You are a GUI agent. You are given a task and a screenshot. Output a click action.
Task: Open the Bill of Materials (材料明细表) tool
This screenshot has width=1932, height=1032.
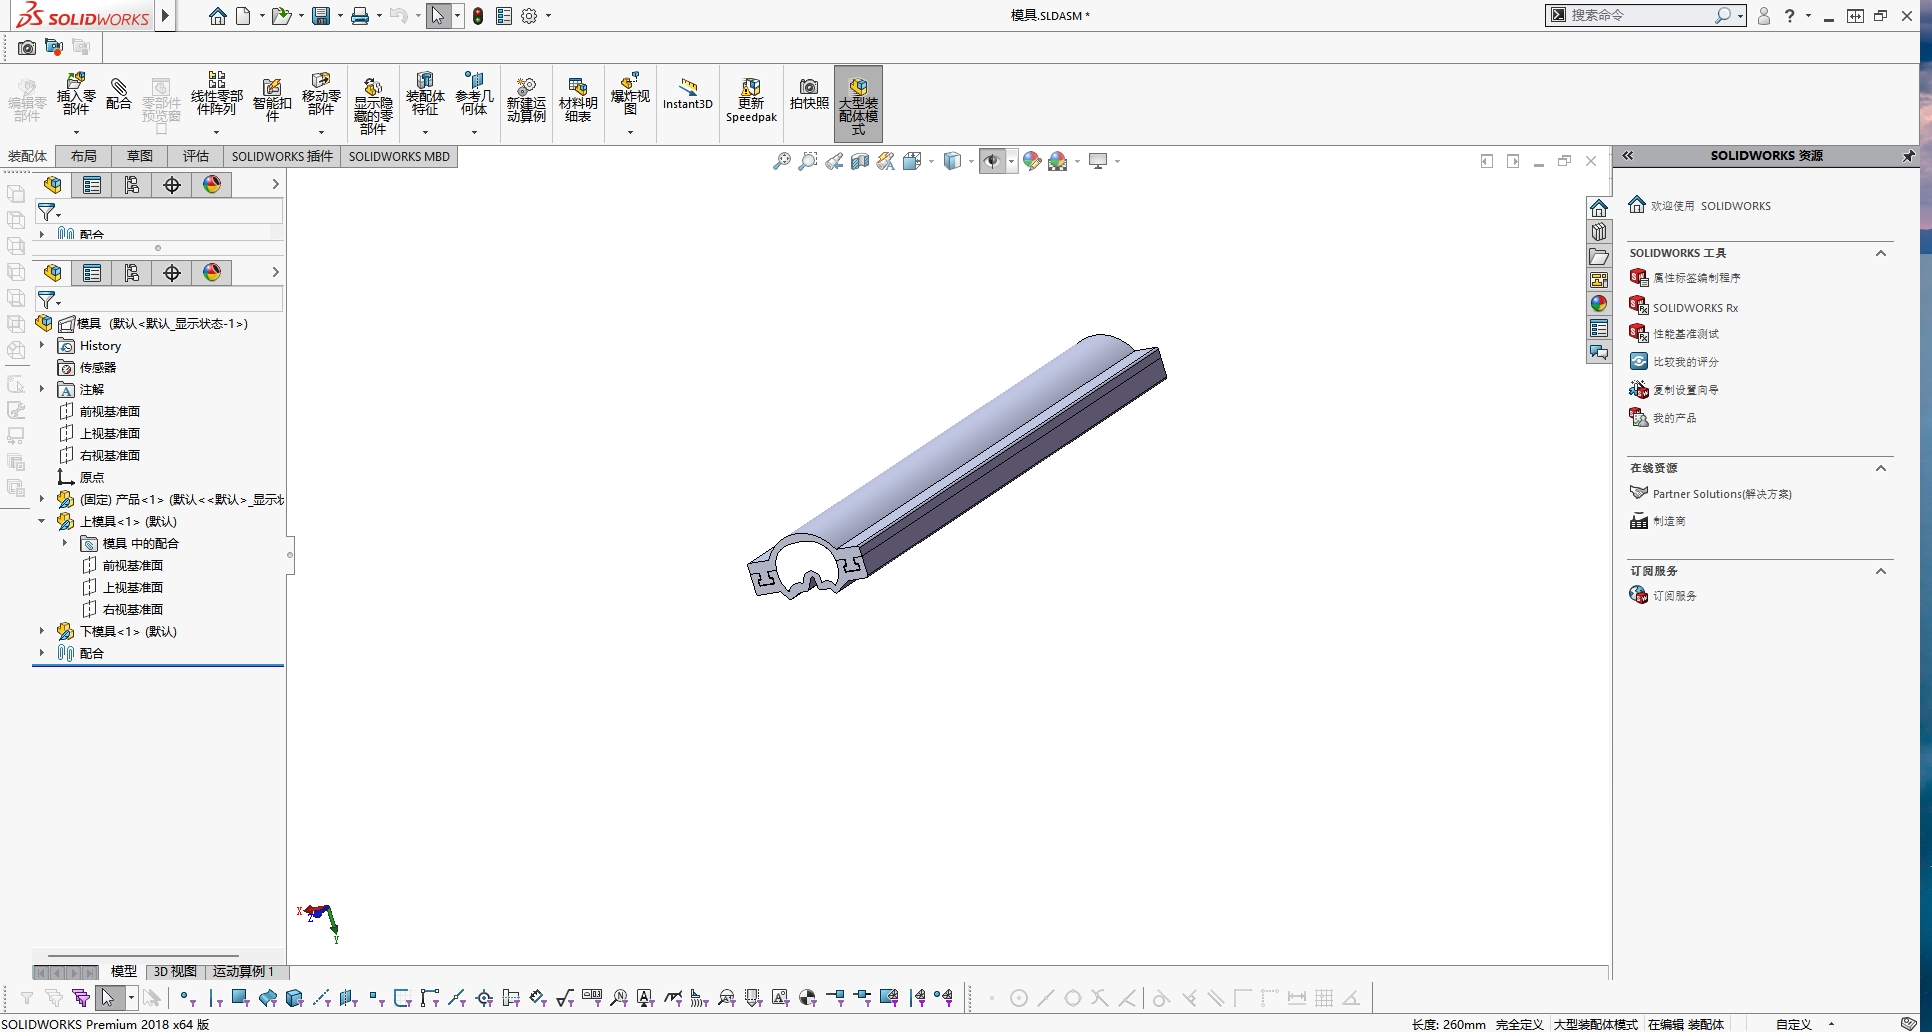click(577, 100)
